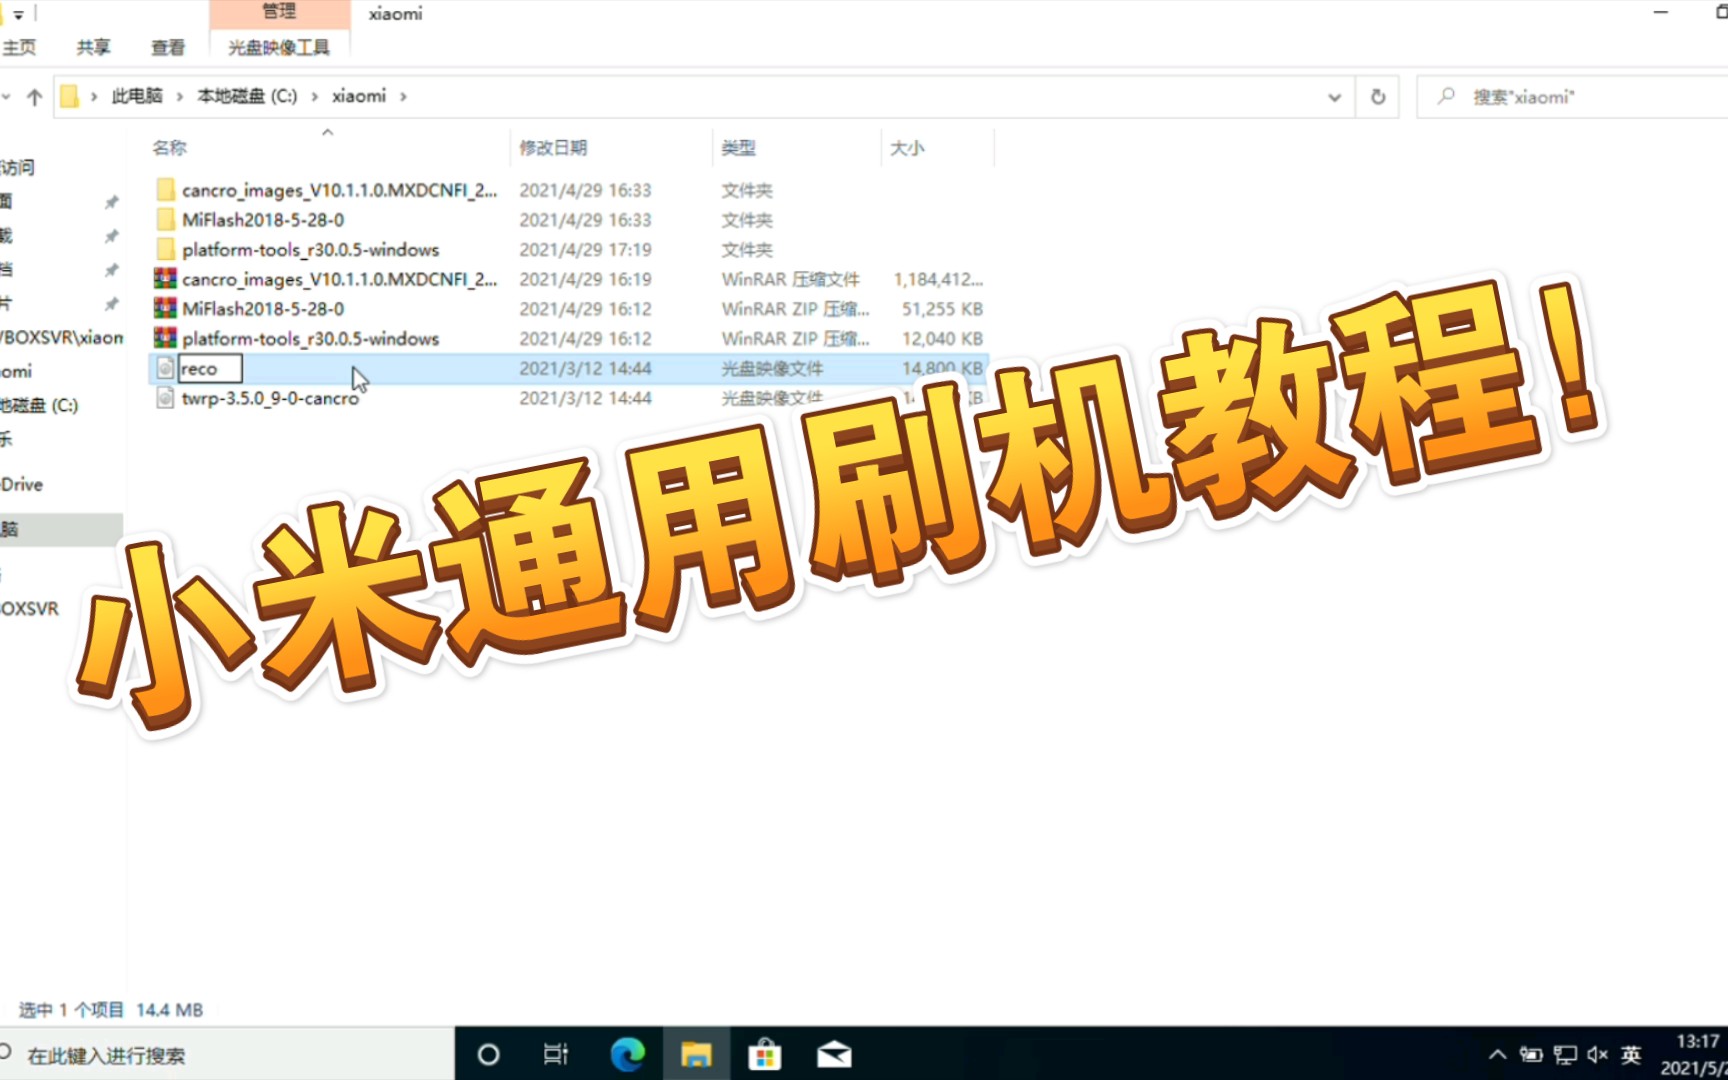
Task: Select platform-tools WinRAR ZIP archive icon
Action: (166, 338)
